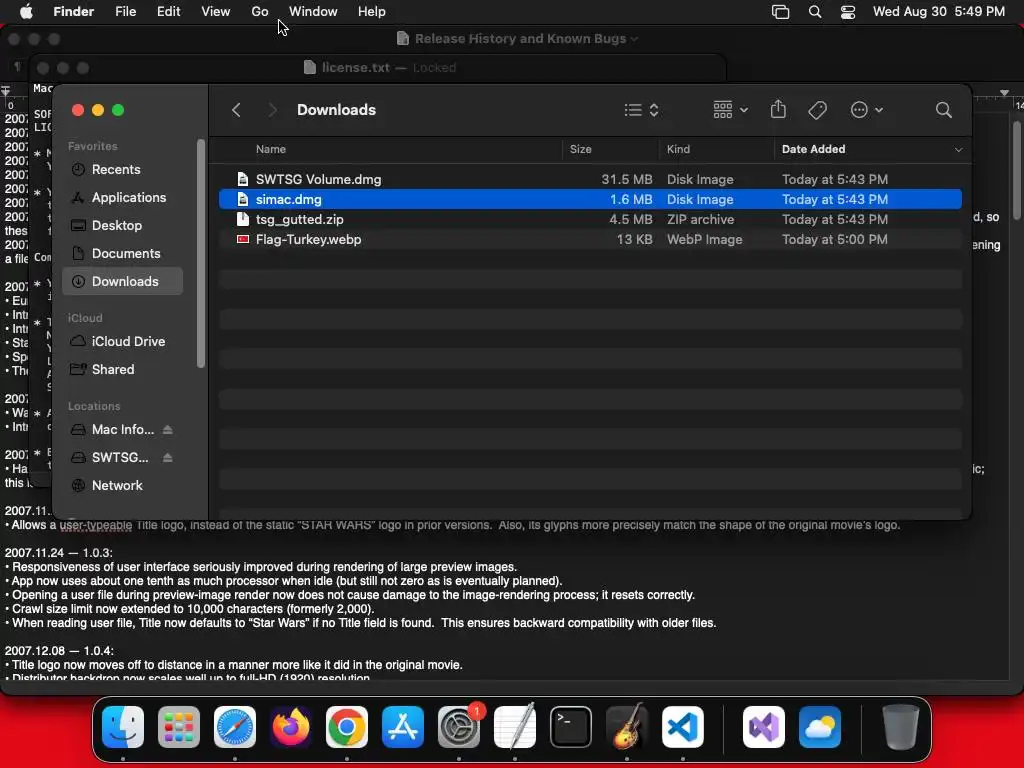The image size is (1024, 768).
Task: Open Stage Manager menu bar icon
Action: 780,12
